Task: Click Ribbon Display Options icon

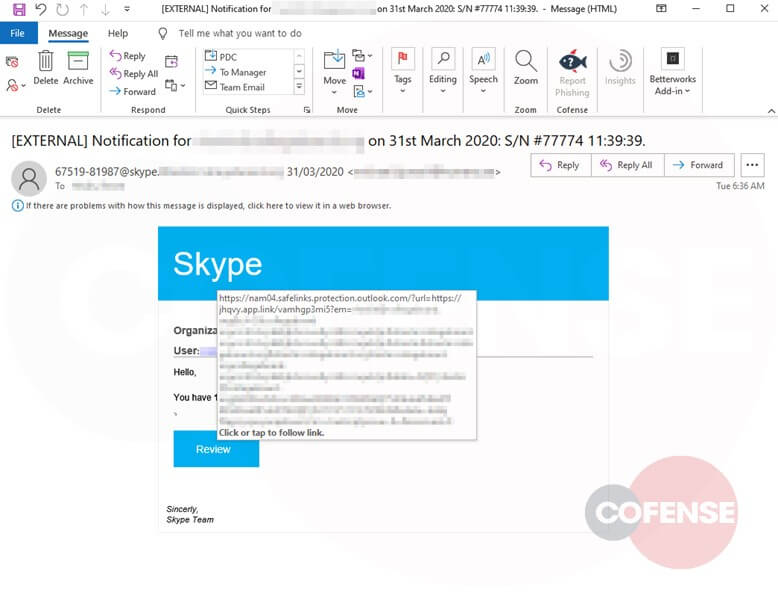Action: pos(661,8)
